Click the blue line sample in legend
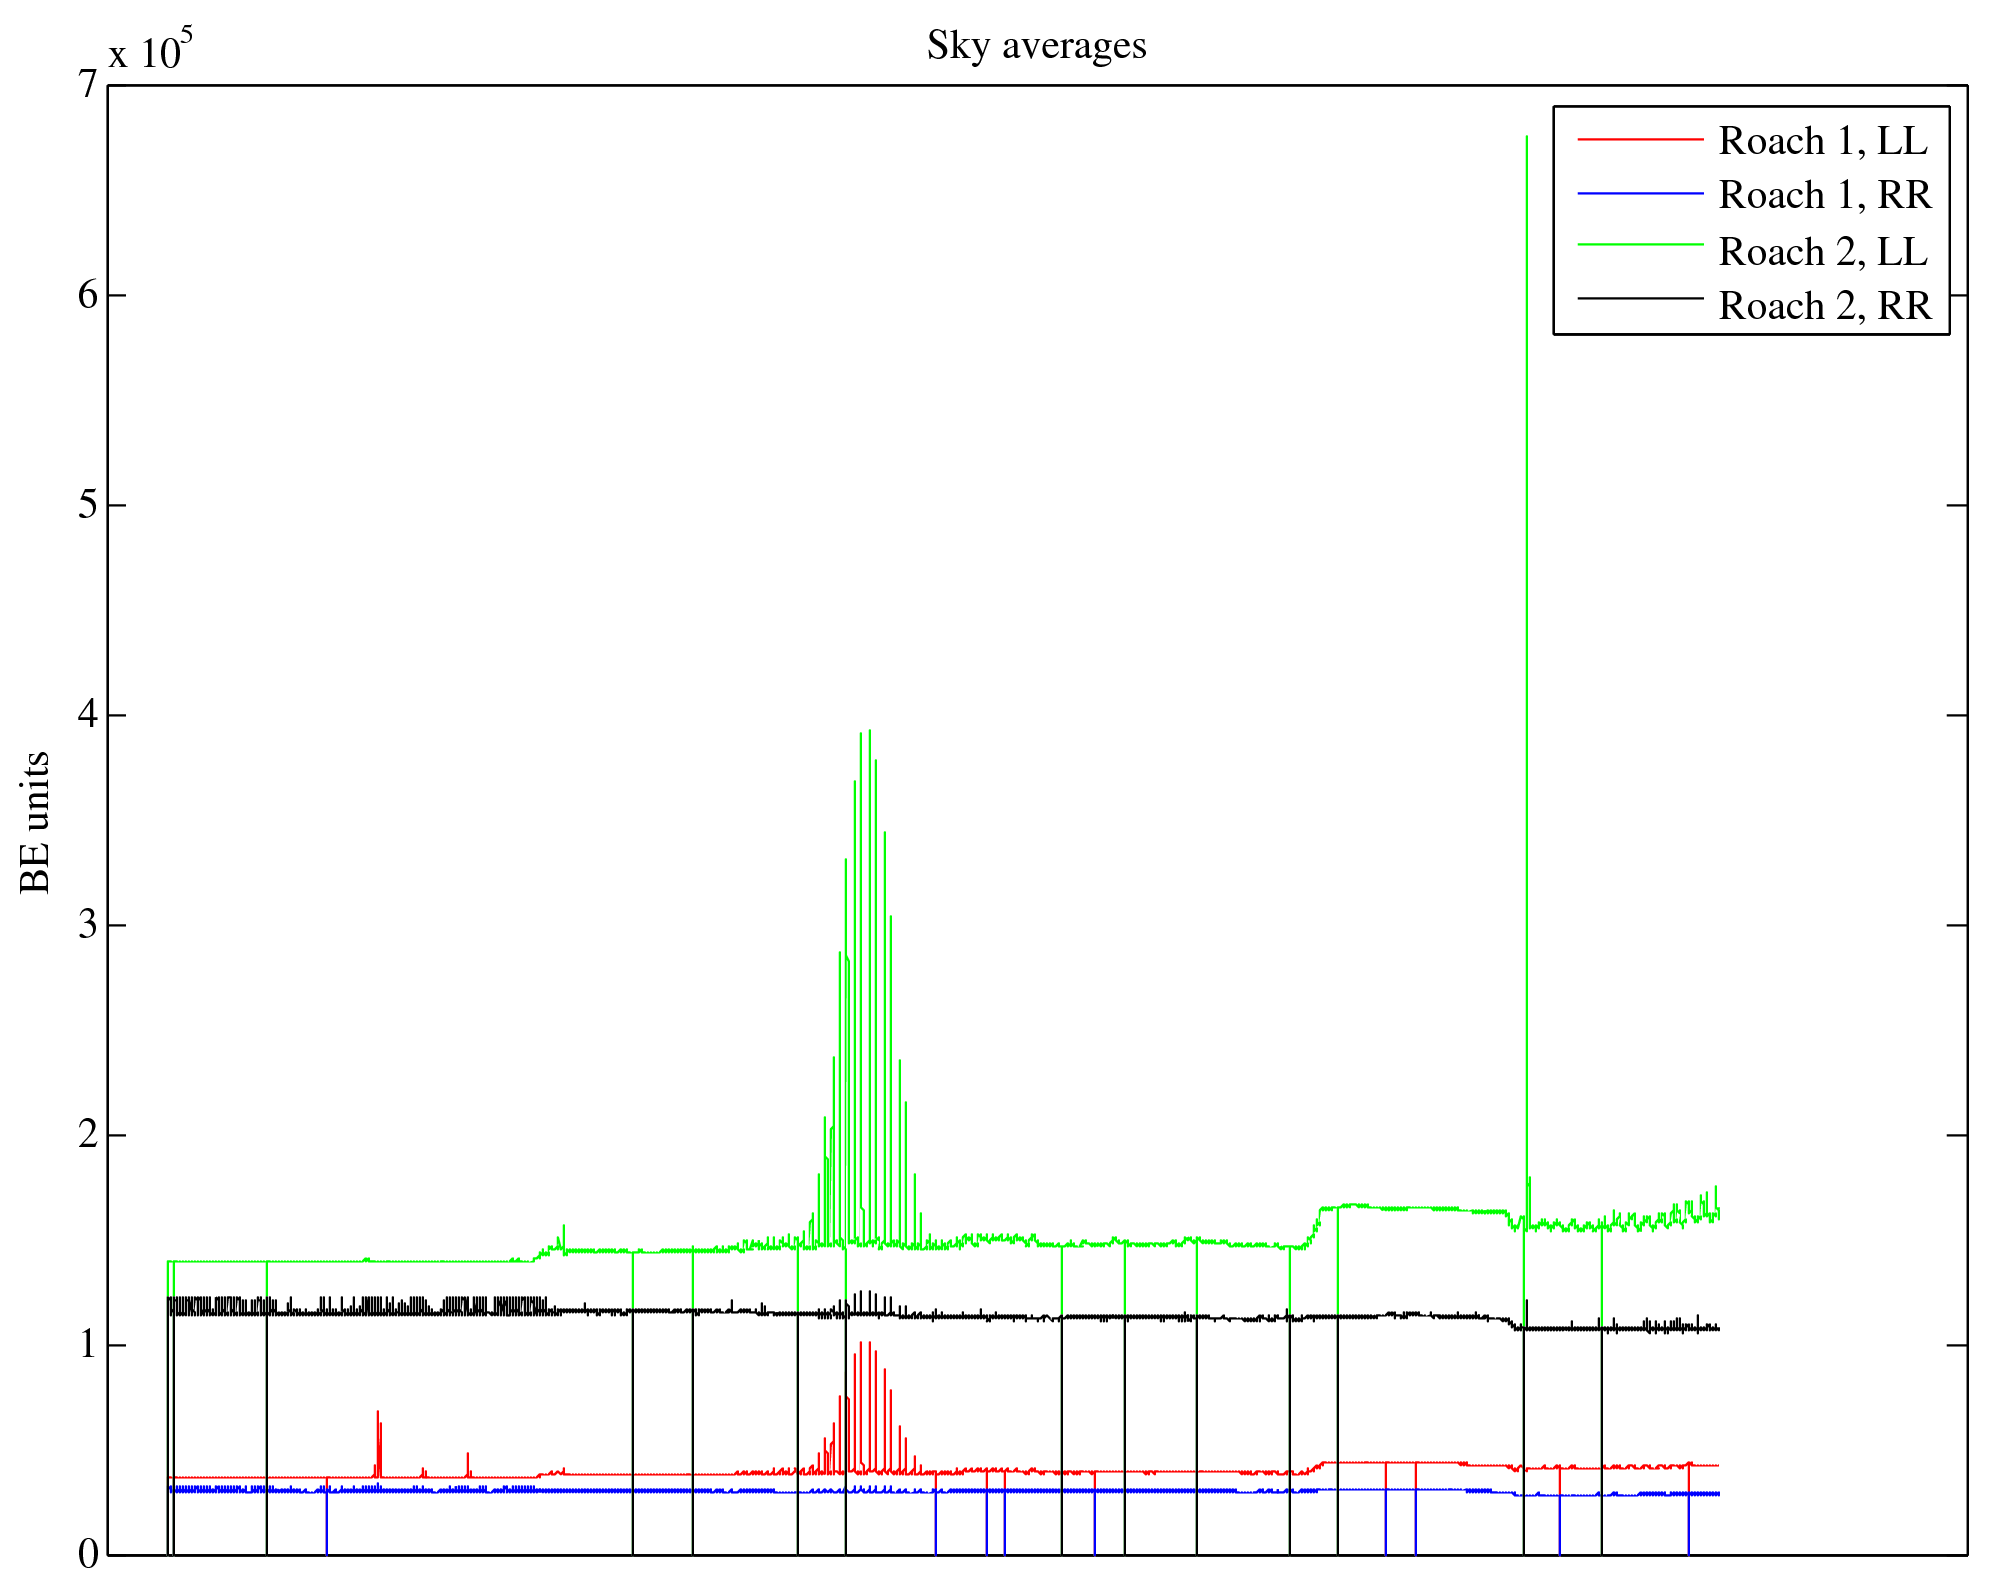The width and height of the screenshot is (1996, 1592). click(1639, 194)
